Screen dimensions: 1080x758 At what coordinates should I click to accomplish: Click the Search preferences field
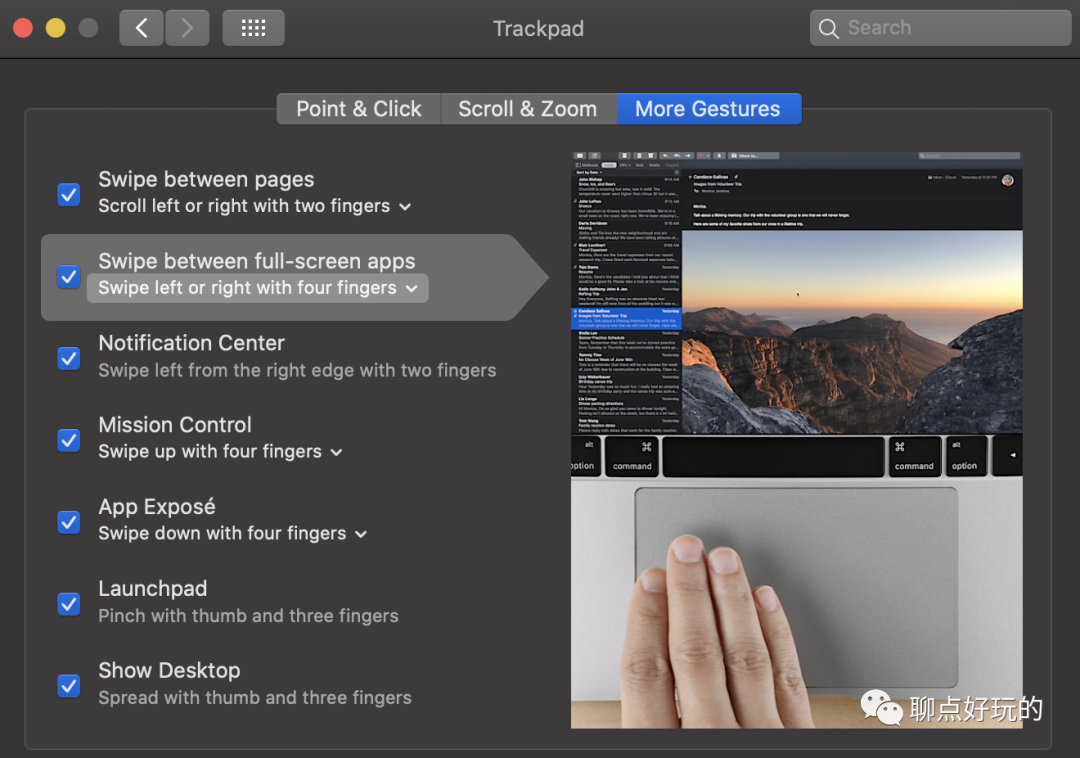tap(940, 28)
